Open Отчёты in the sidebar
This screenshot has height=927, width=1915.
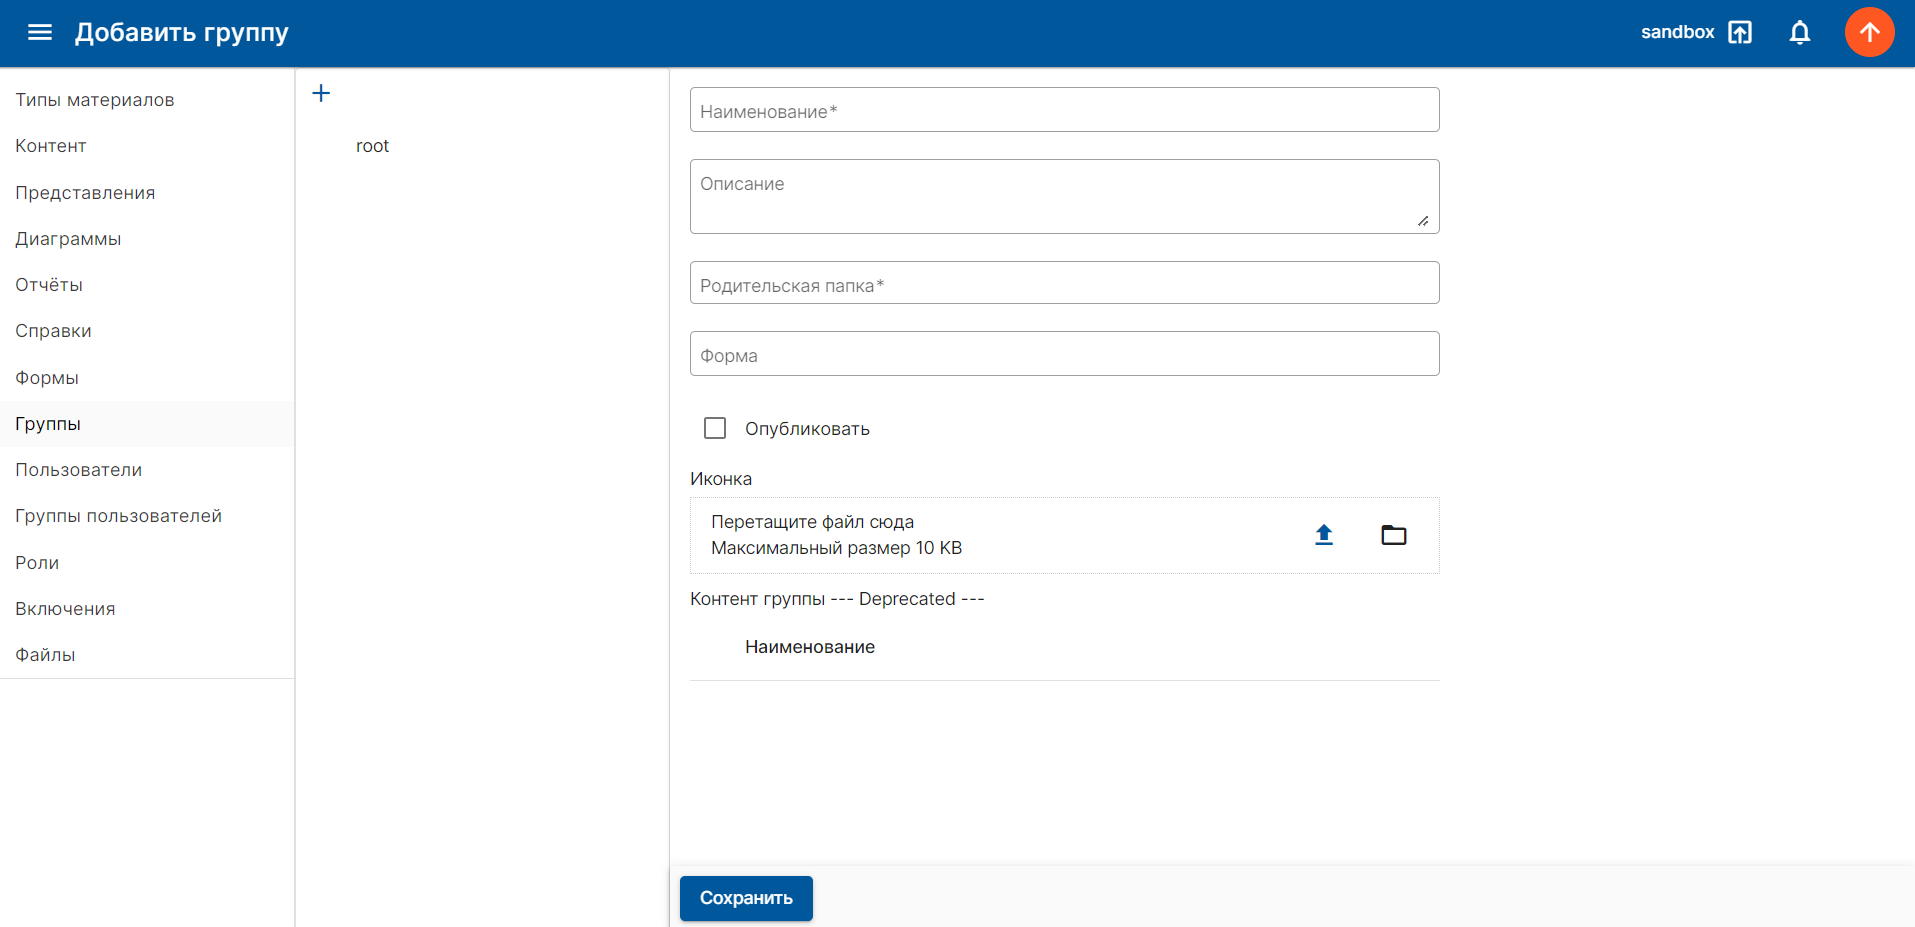click(147, 285)
